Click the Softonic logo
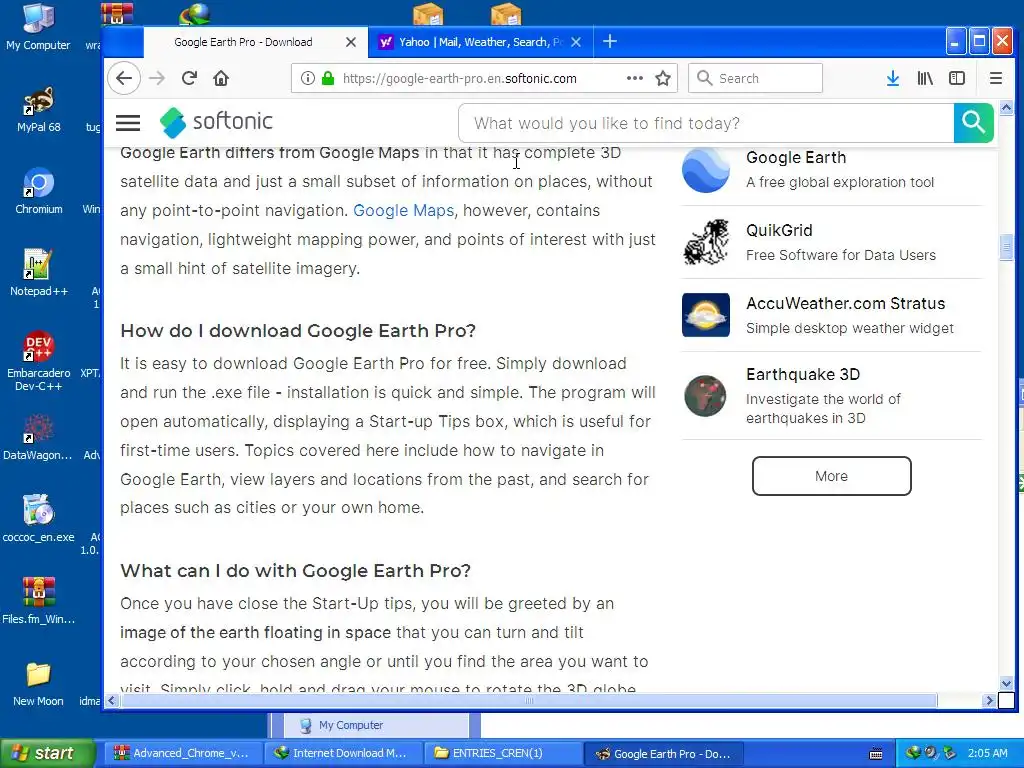Viewport: 1024px width, 768px height. click(x=216, y=122)
